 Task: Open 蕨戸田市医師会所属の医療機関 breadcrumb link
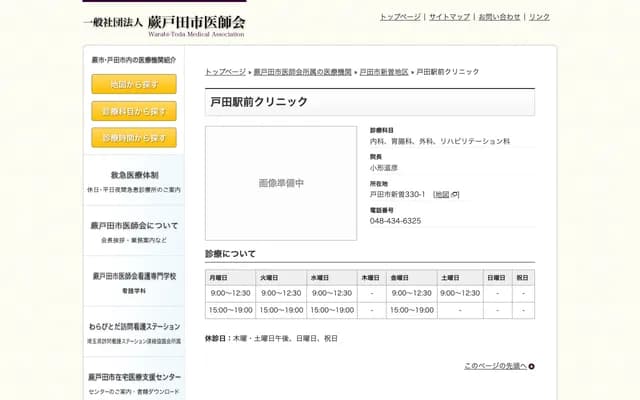[302, 72]
